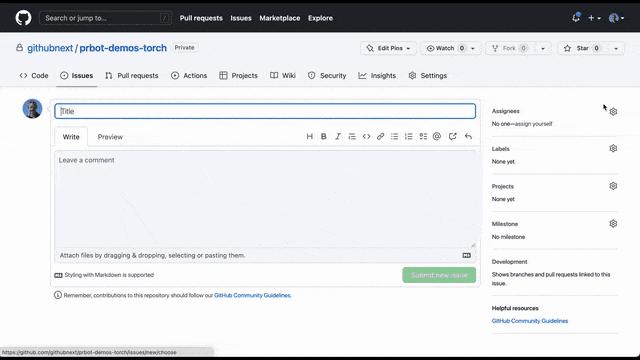Expand the Star dropdown arrow

616,49
